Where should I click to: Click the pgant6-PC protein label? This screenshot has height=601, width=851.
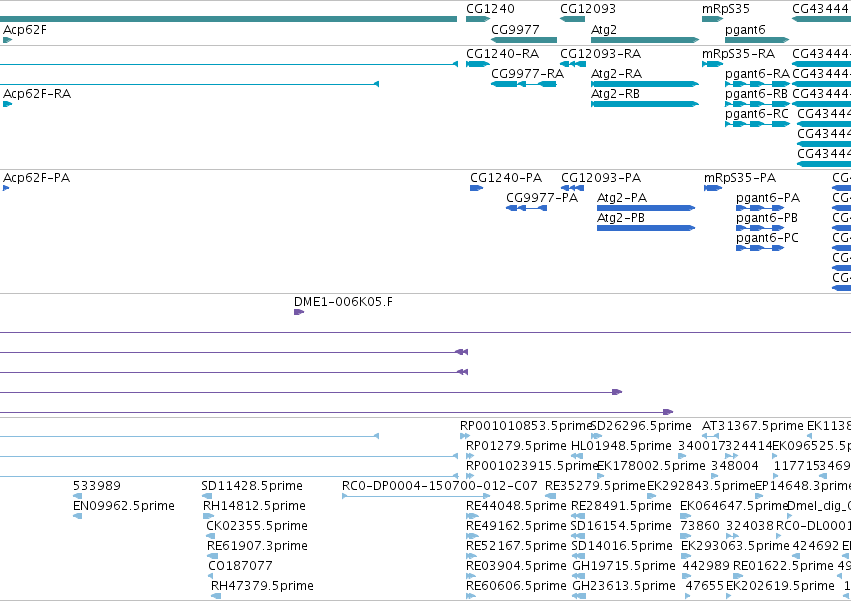click(767, 238)
